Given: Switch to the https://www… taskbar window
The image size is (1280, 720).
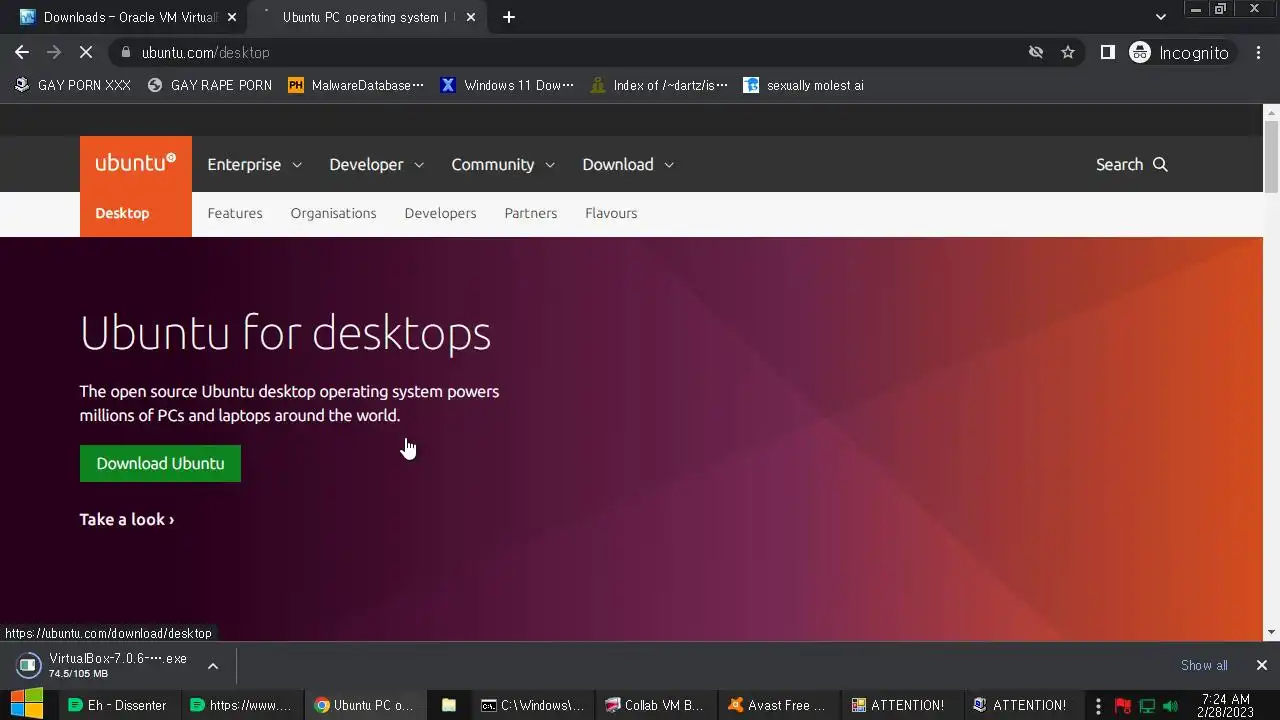Looking at the screenshot, I should [x=241, y=705].
